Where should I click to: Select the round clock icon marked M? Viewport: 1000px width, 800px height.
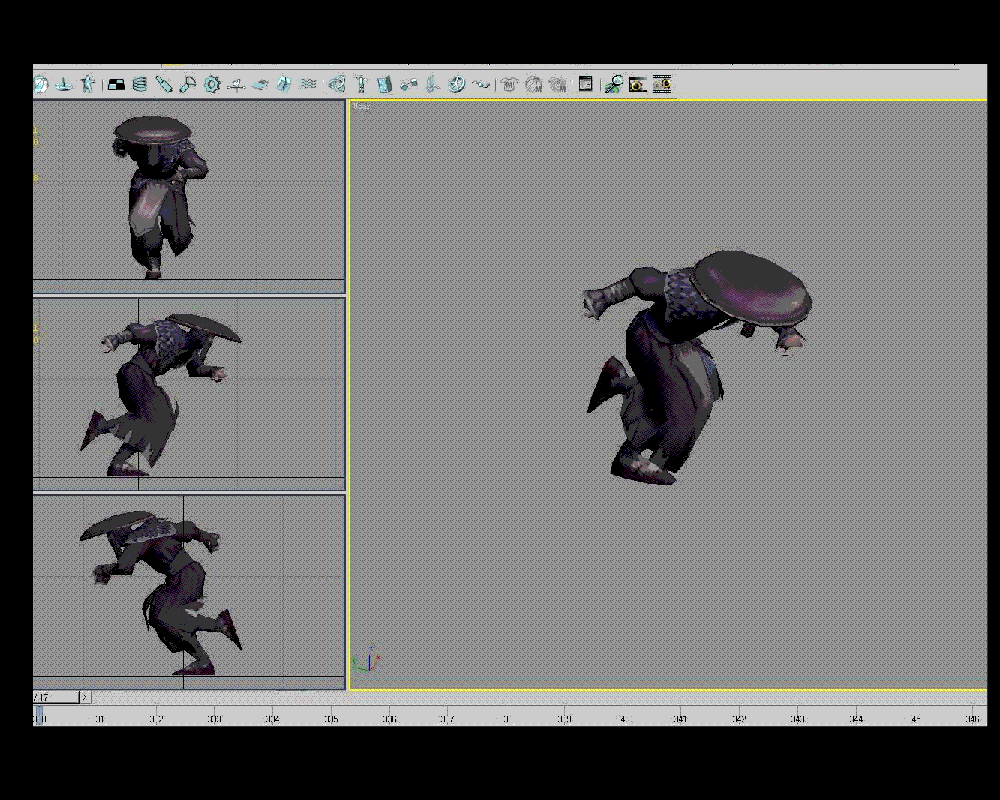tap(533, 84)
